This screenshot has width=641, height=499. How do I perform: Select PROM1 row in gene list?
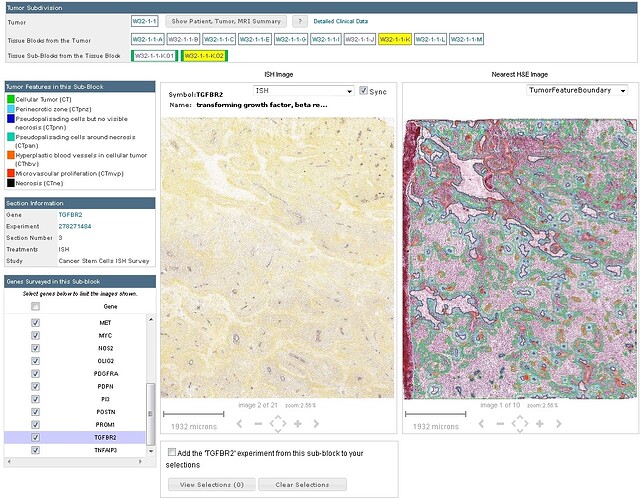pos(75,425)
